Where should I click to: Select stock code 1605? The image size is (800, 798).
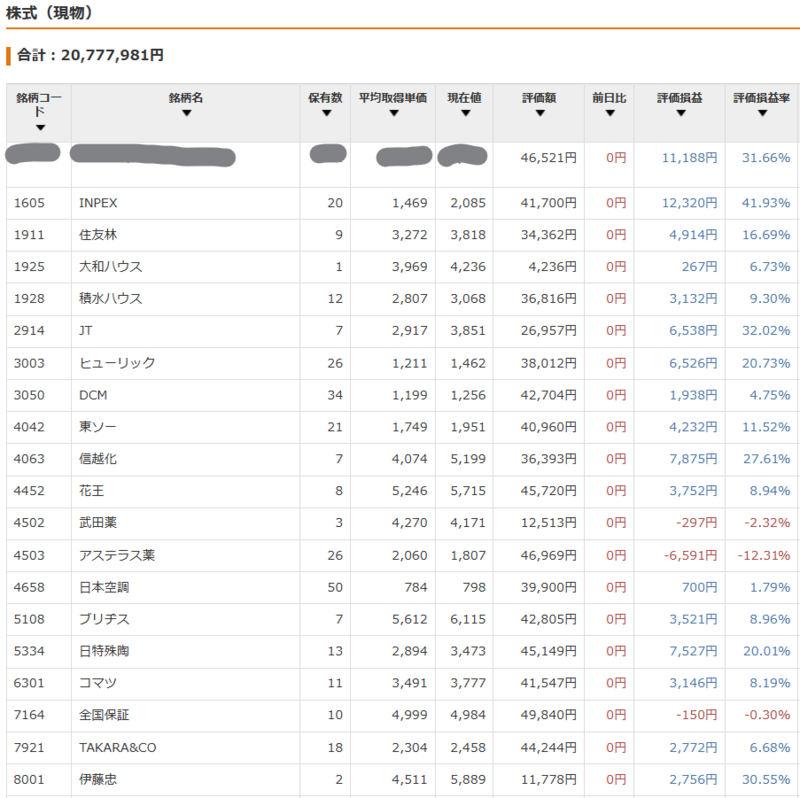(29, 203)
